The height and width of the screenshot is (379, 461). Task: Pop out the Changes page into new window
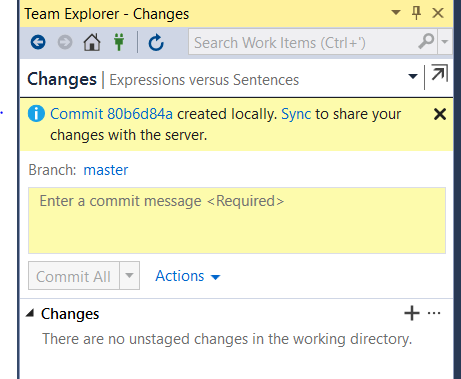coord(439,74)
